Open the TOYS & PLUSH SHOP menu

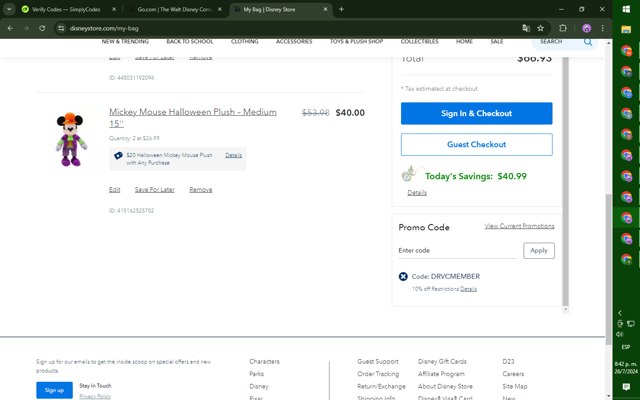(356, 42)
